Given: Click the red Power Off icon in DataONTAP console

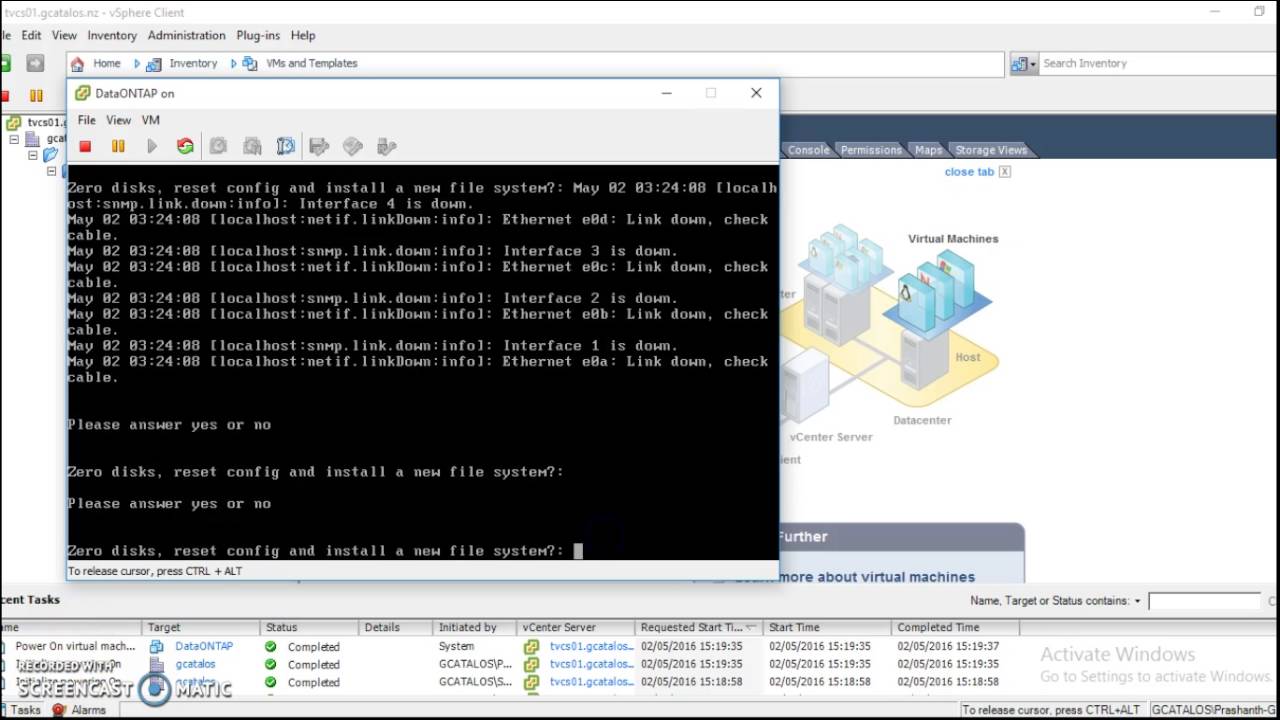Looking at the screenshot, I should [85, 147].
